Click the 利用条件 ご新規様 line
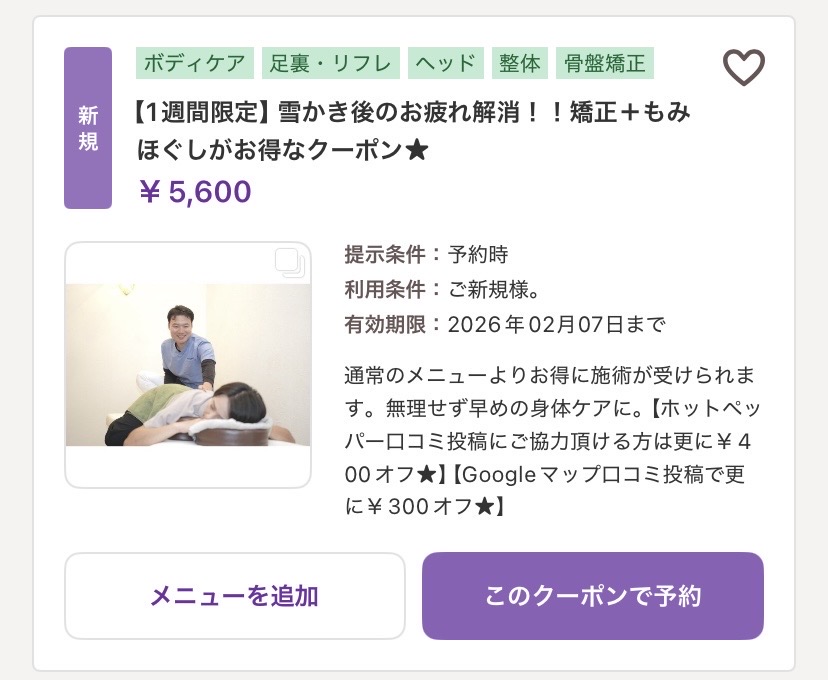The image size is (828, 680). click(442, 289)
